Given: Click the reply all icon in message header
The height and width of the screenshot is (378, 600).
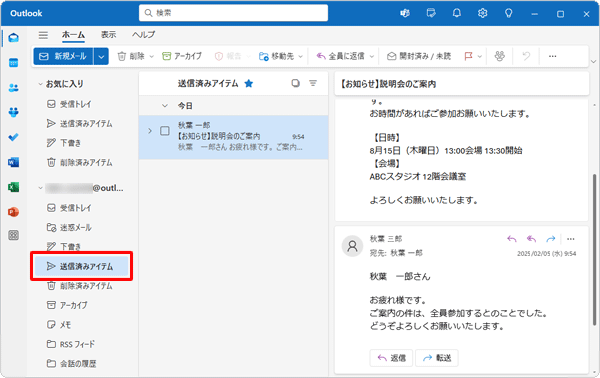Looking at the screenshot, I should pos(532,239).
